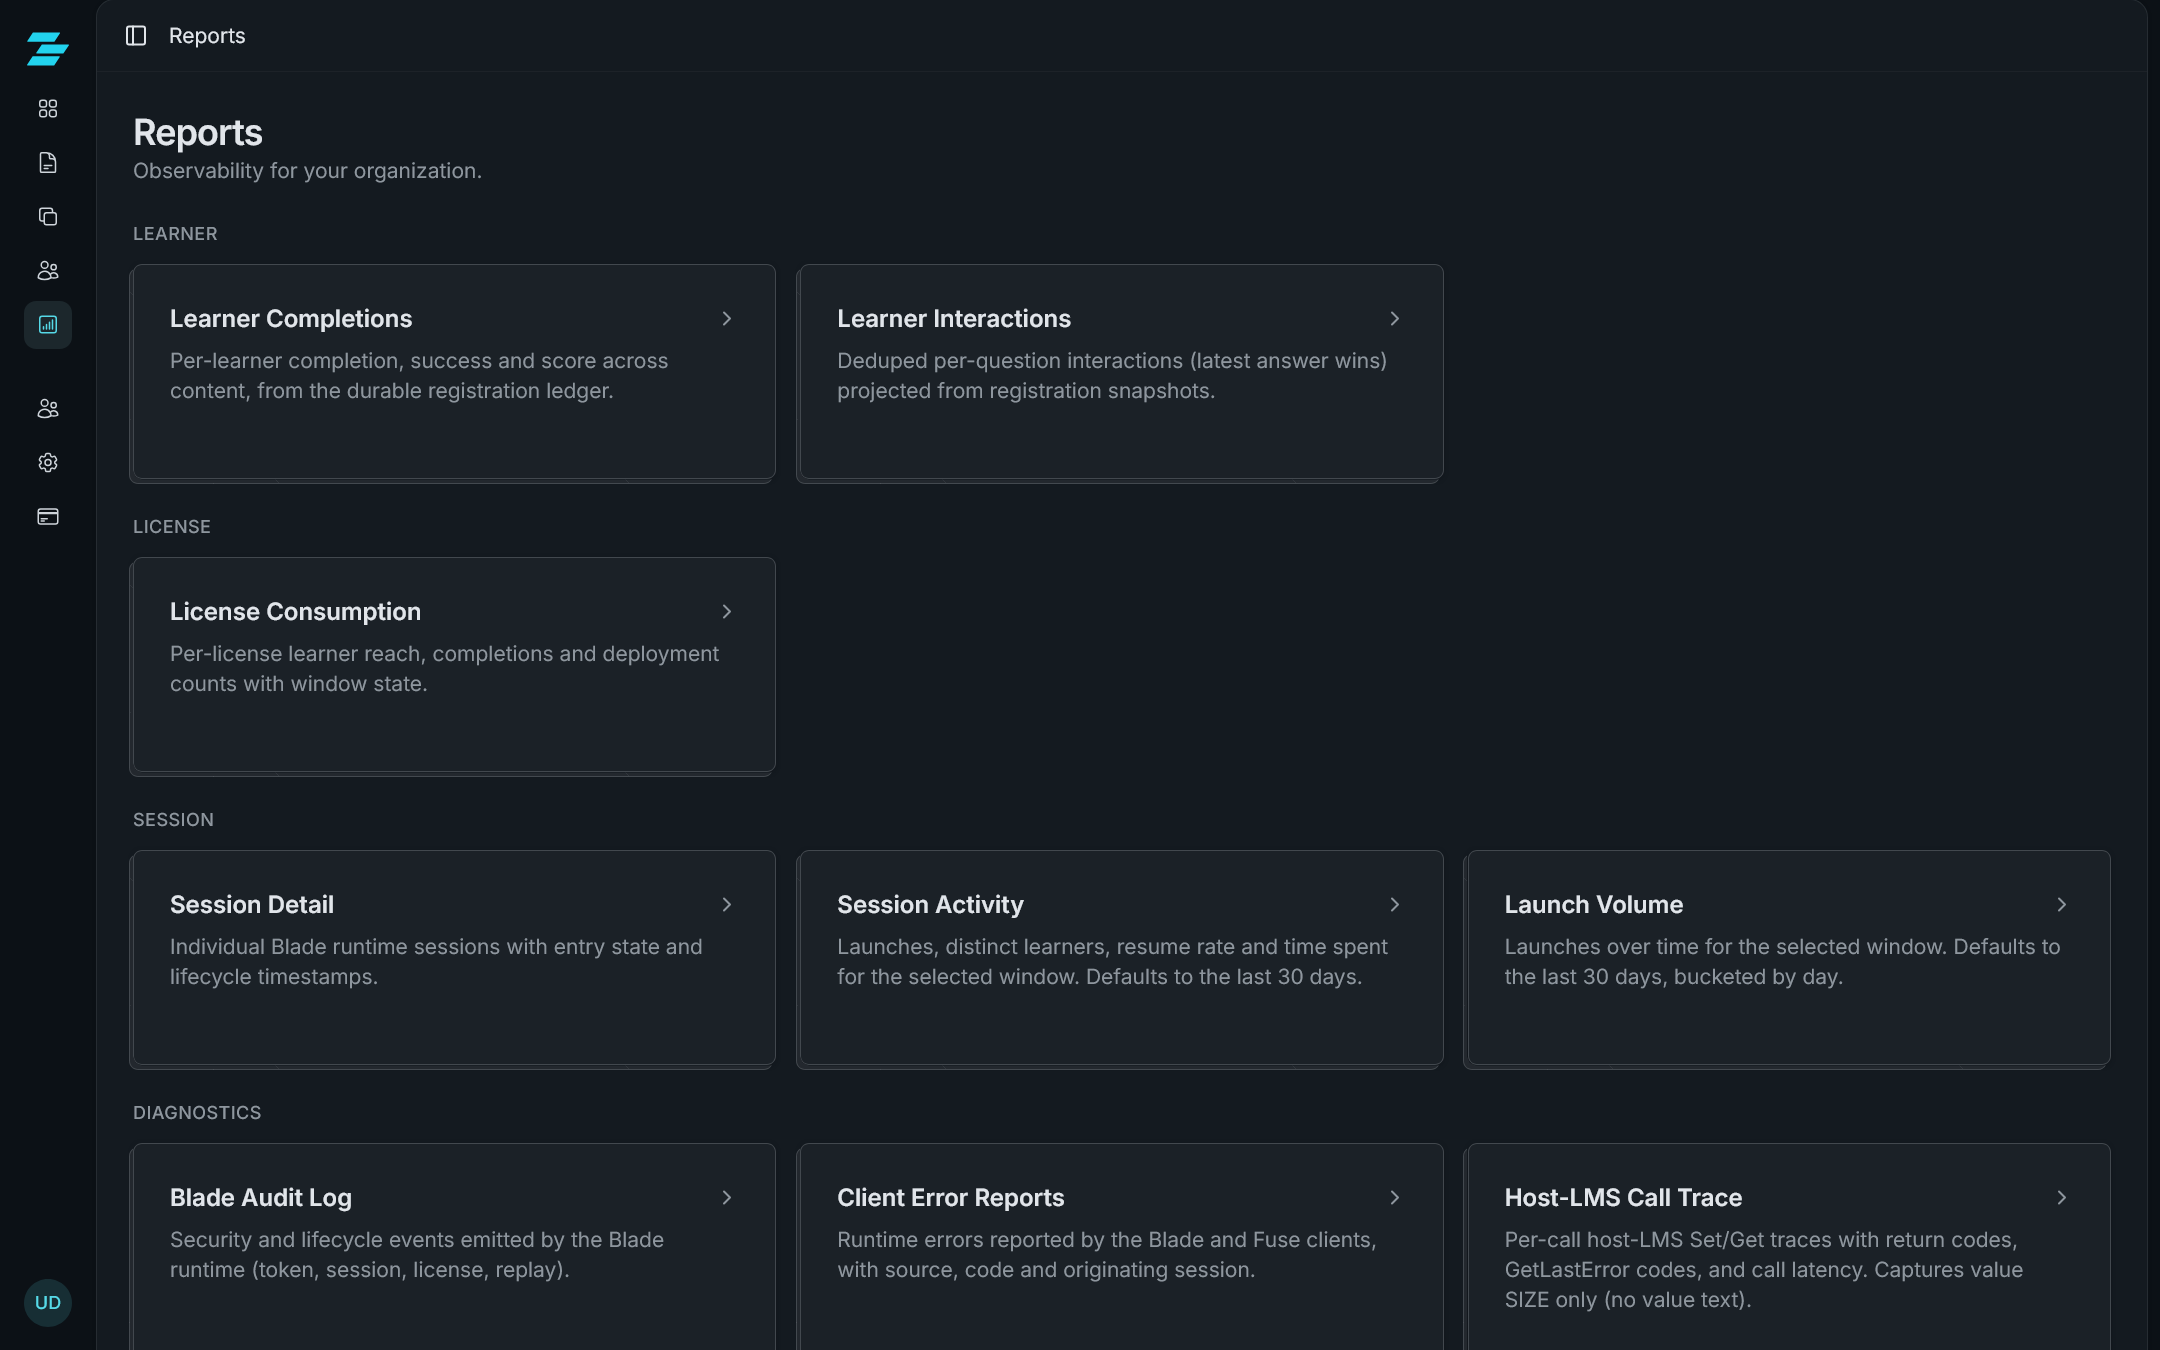Click the LEARNER section heading

tap(175, 234)
